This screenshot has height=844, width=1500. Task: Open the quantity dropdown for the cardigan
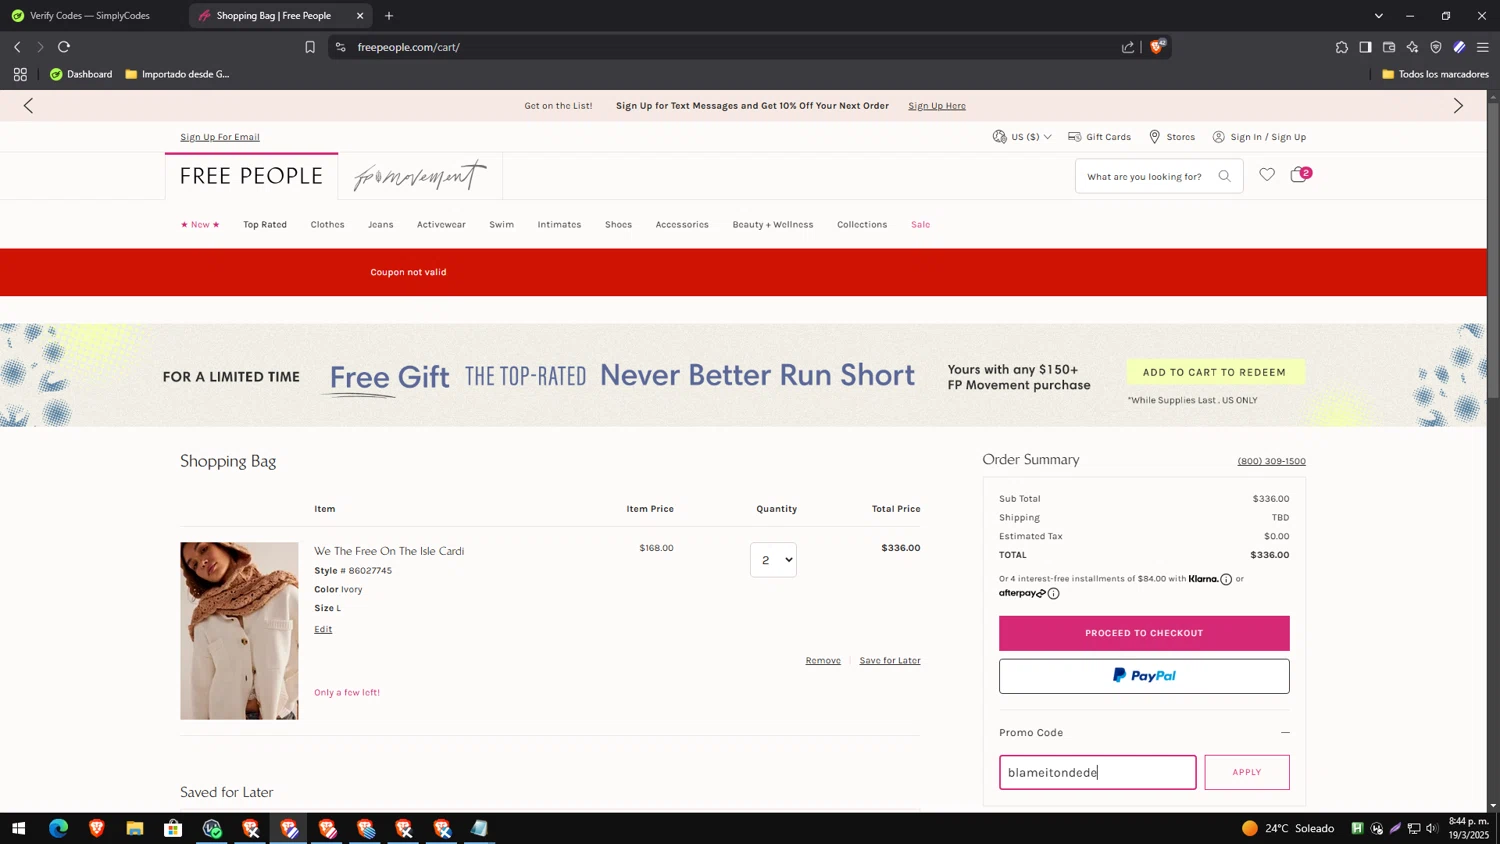coord(773,560)
